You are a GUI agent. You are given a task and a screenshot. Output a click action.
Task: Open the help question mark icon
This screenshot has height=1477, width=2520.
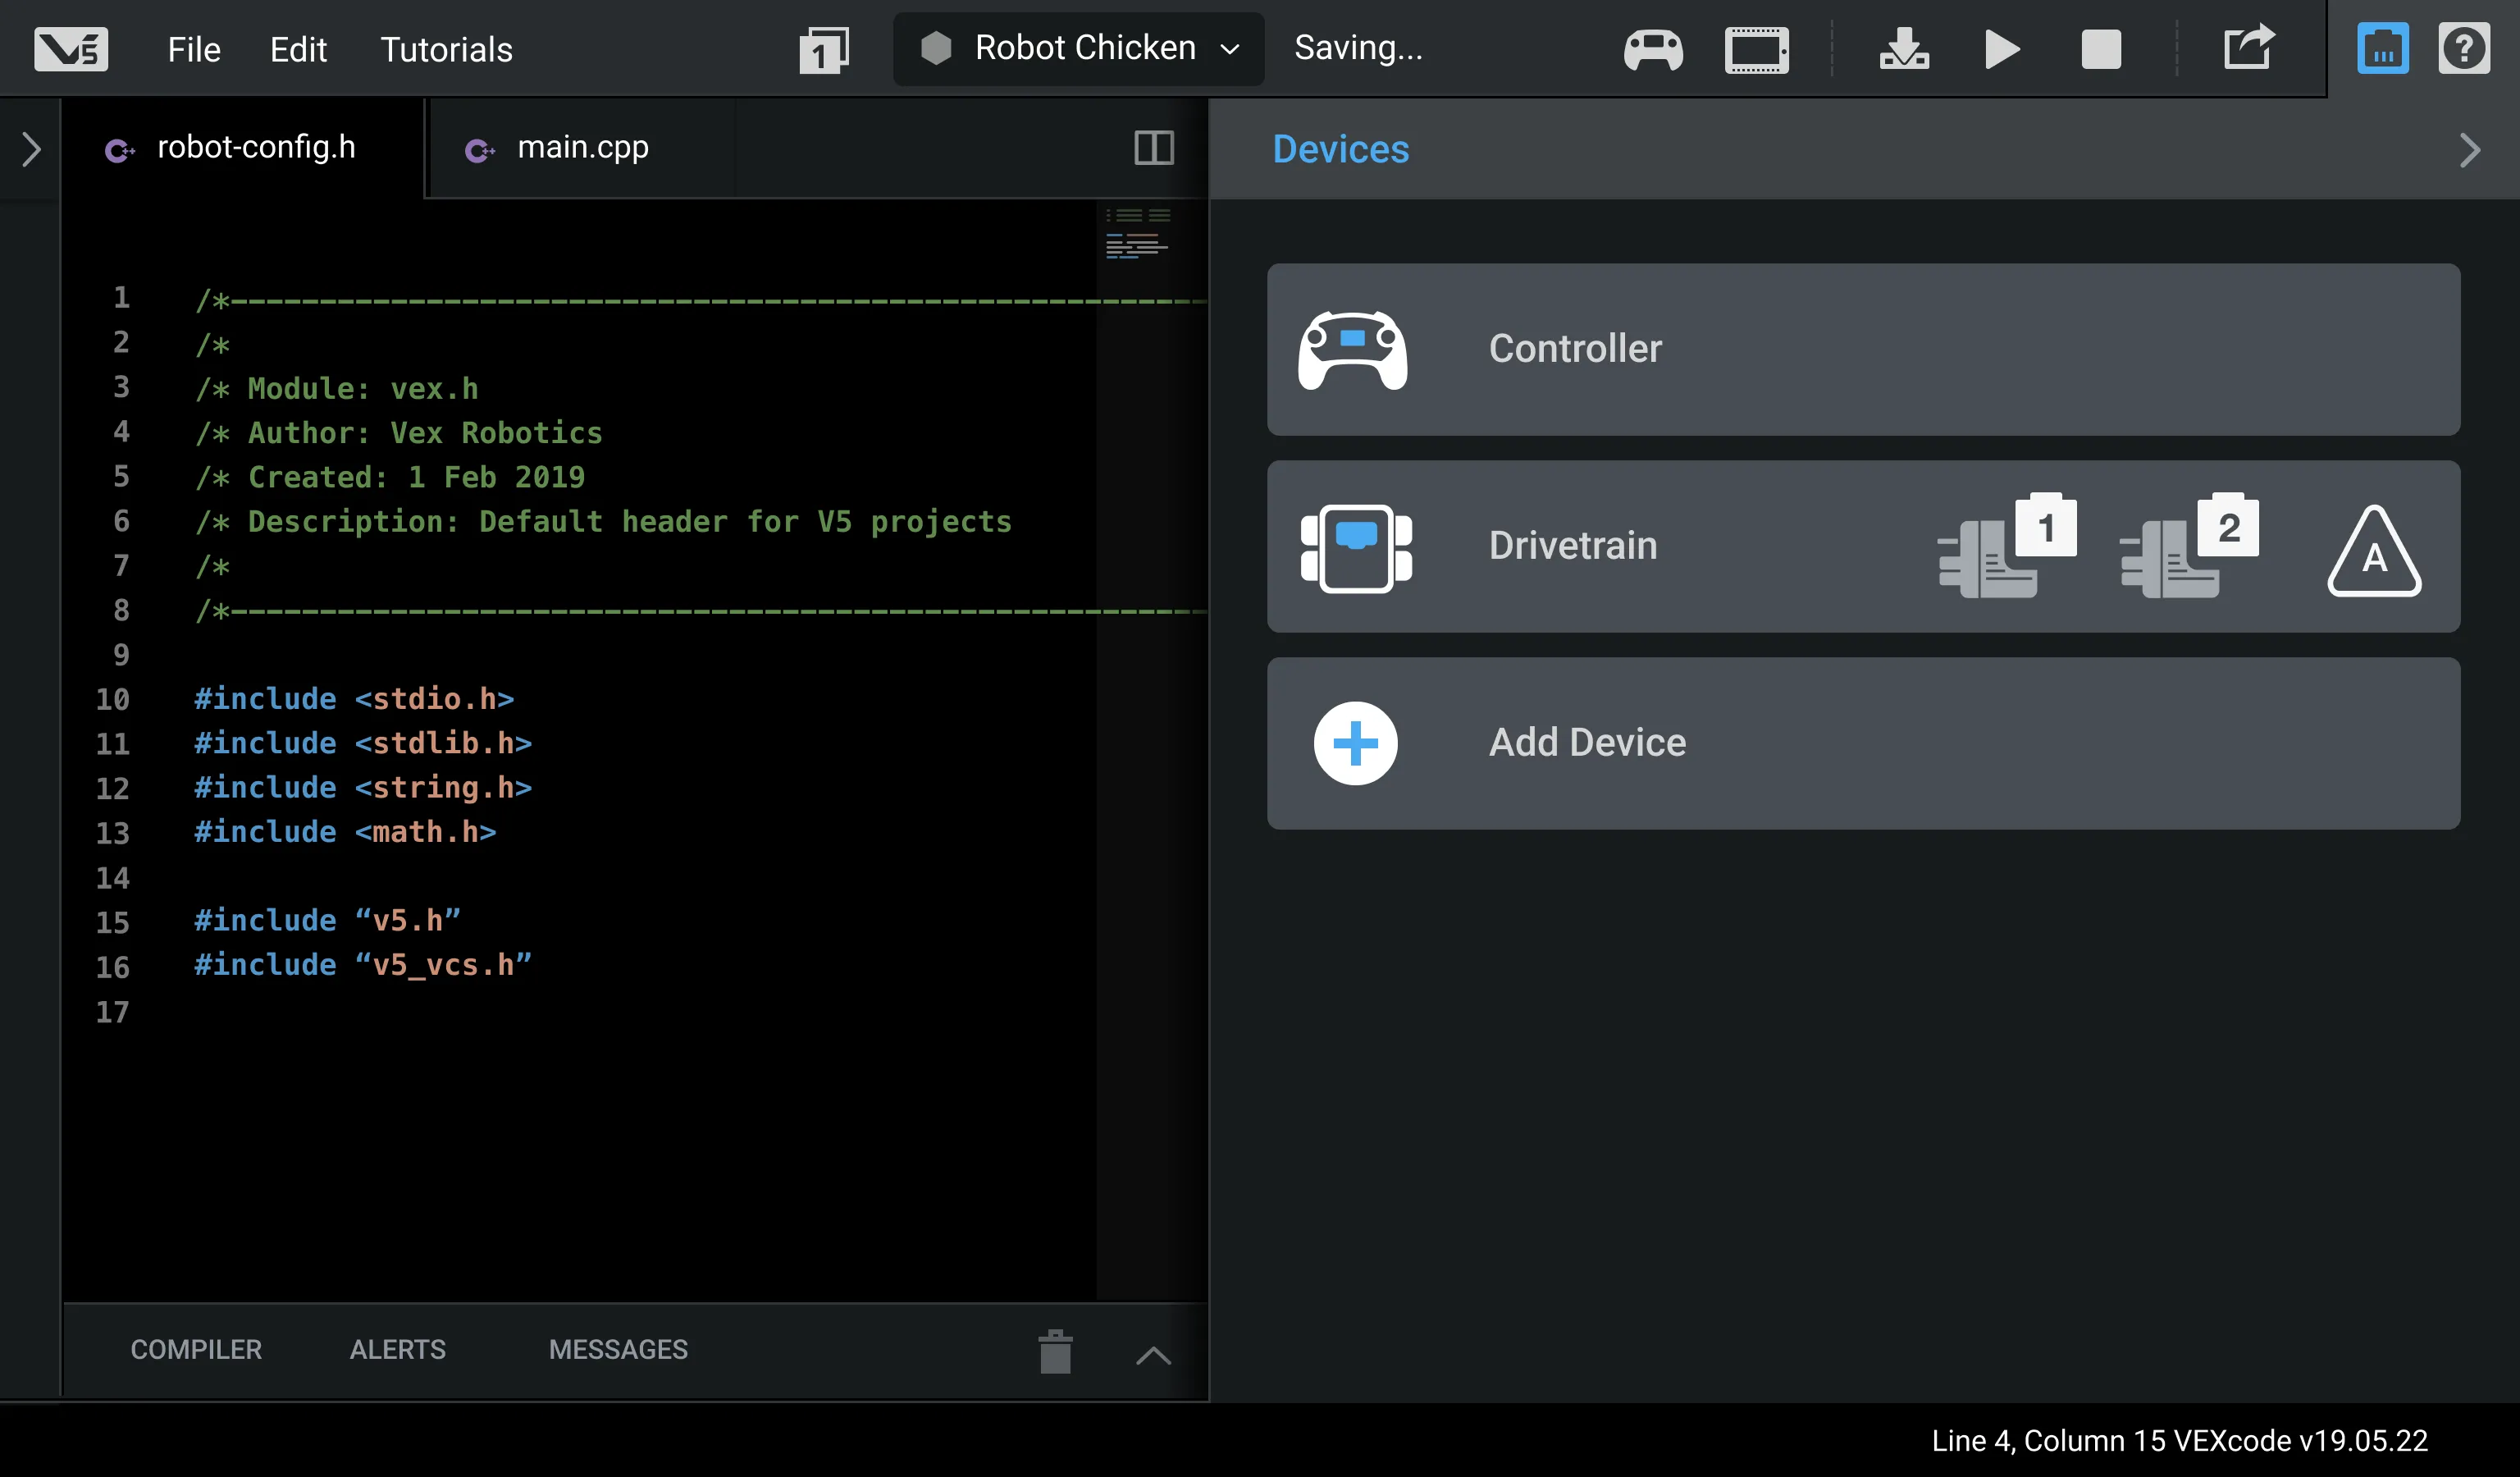coord(2463,49)
